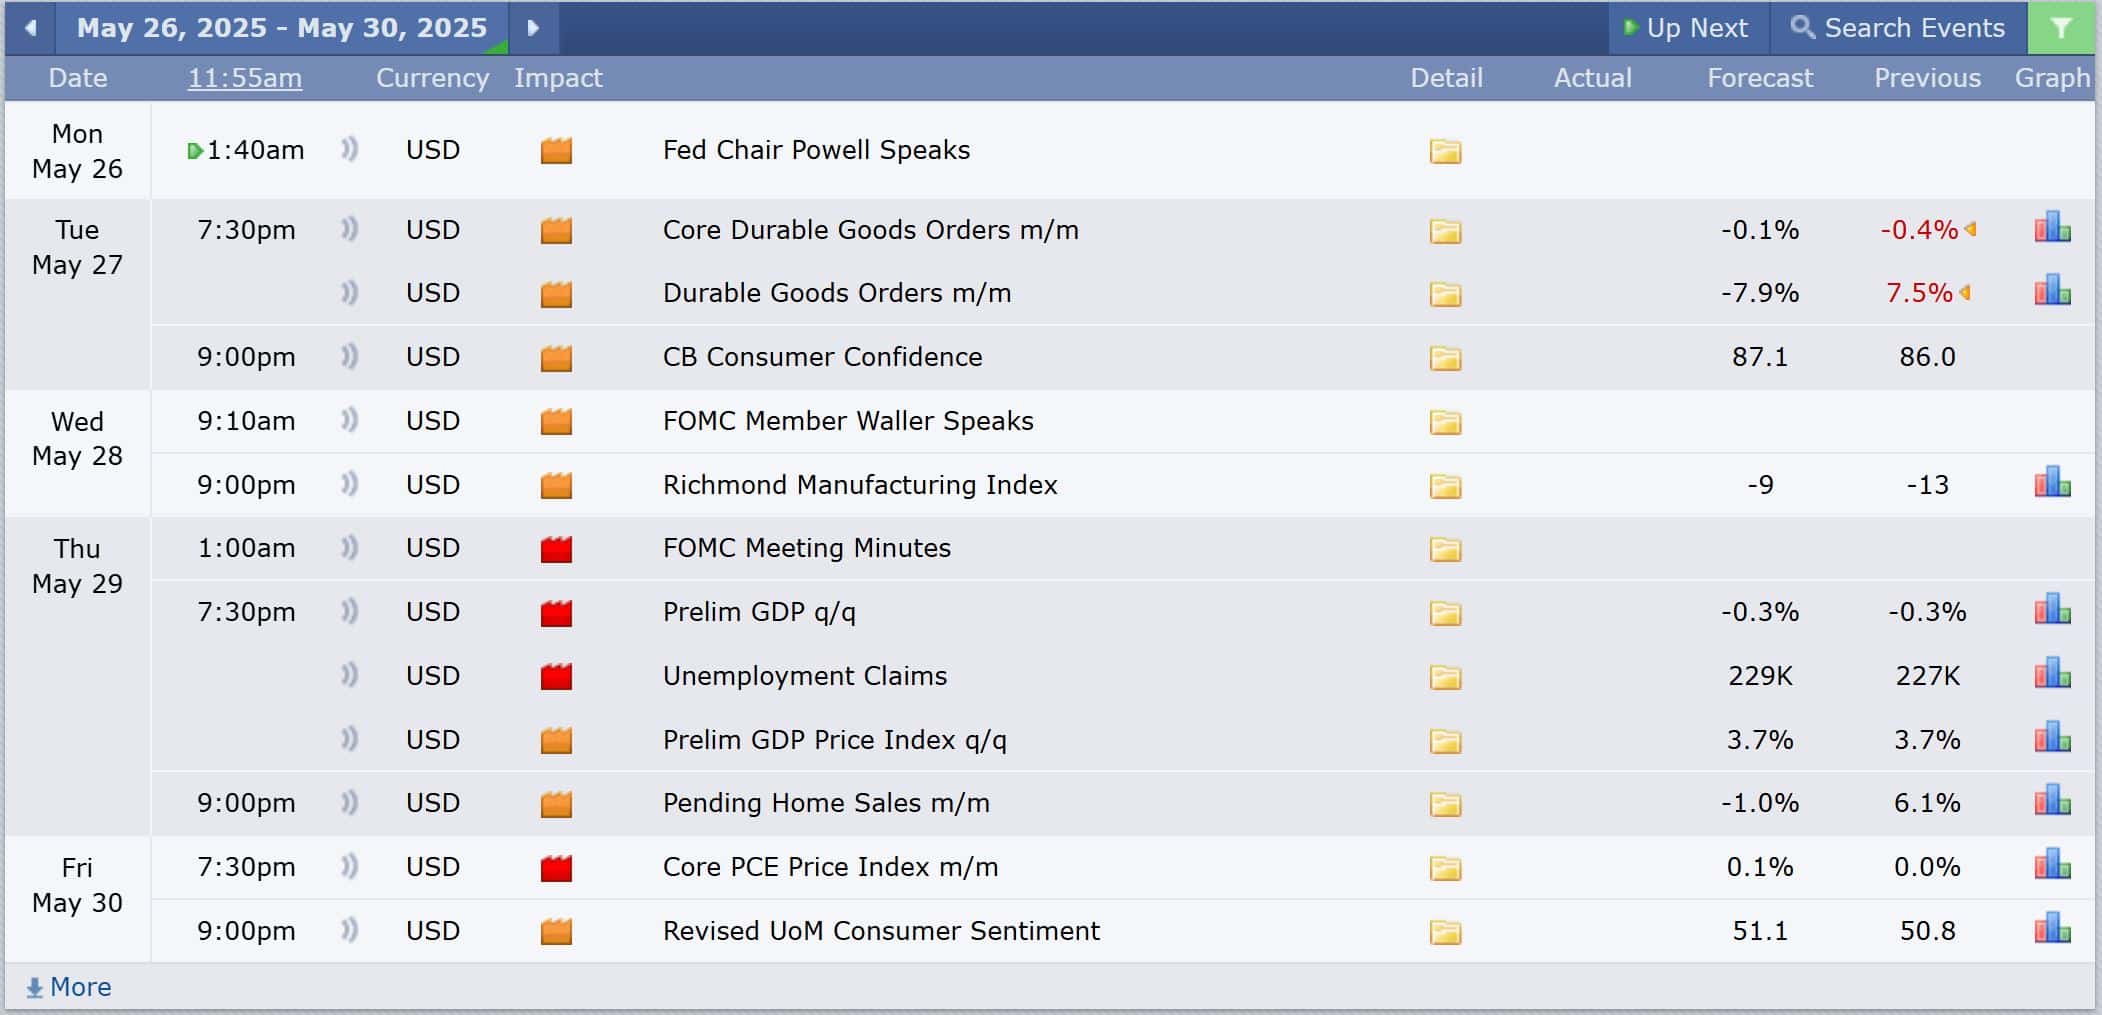Image resolution: width=2102 pixels, height=1015 pixels.
Task: Jump to Up Next event
Action: 1687,28
